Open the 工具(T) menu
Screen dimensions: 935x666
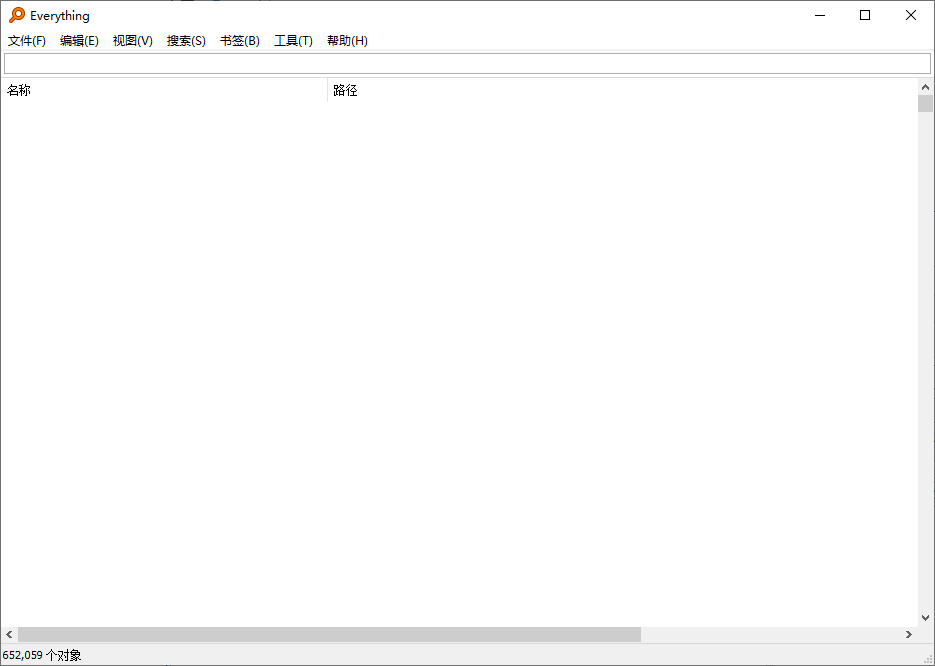[292, 40]
